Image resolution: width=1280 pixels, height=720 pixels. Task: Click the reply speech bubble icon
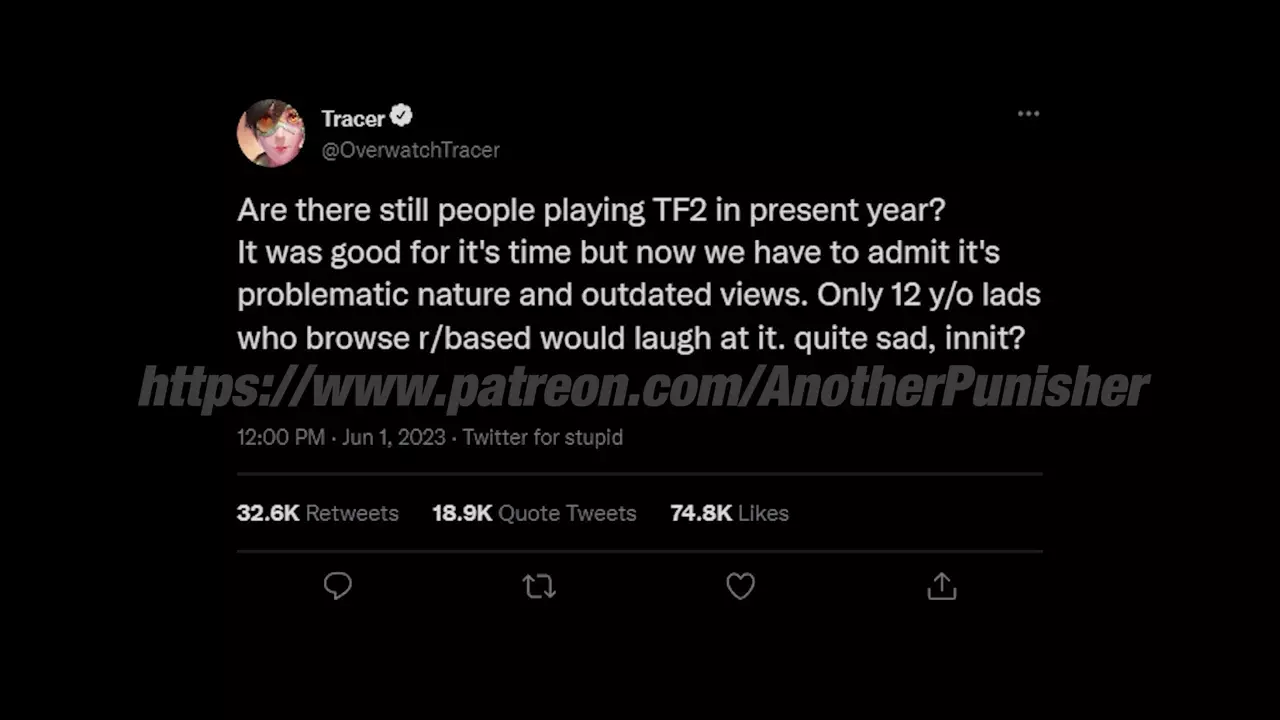[x=338, y=586]
